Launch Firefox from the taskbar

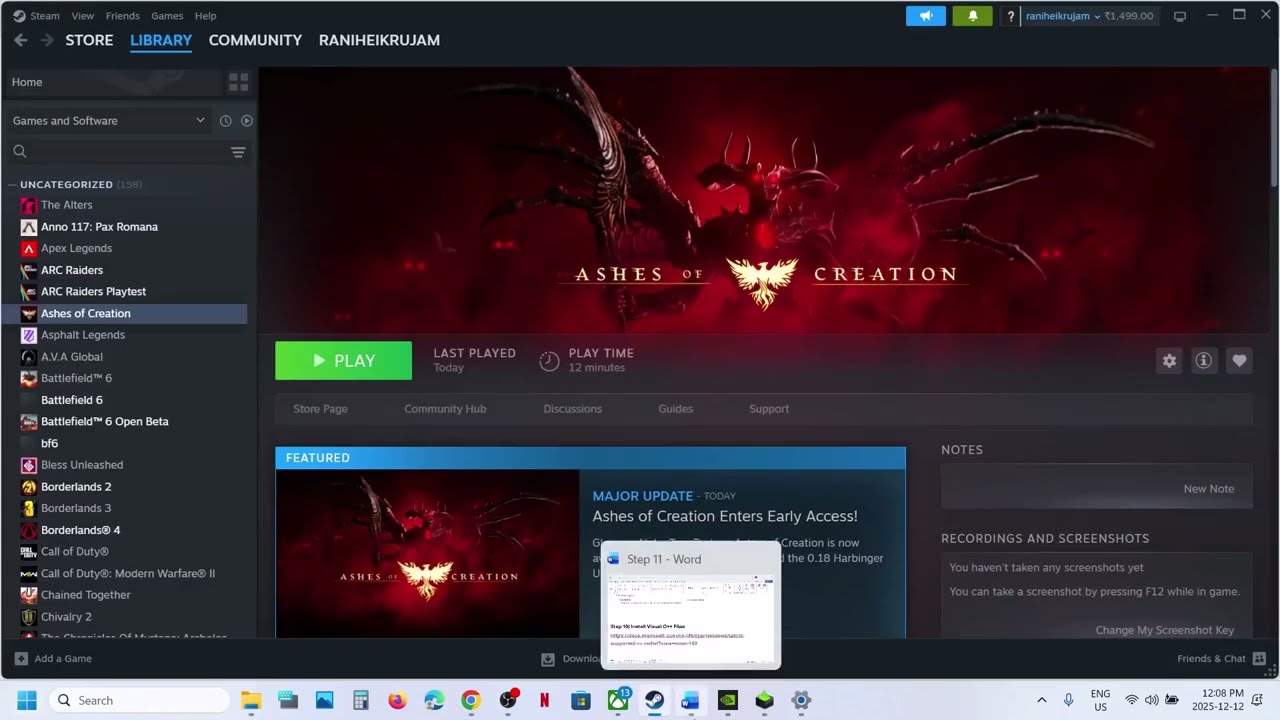(397, 700)
